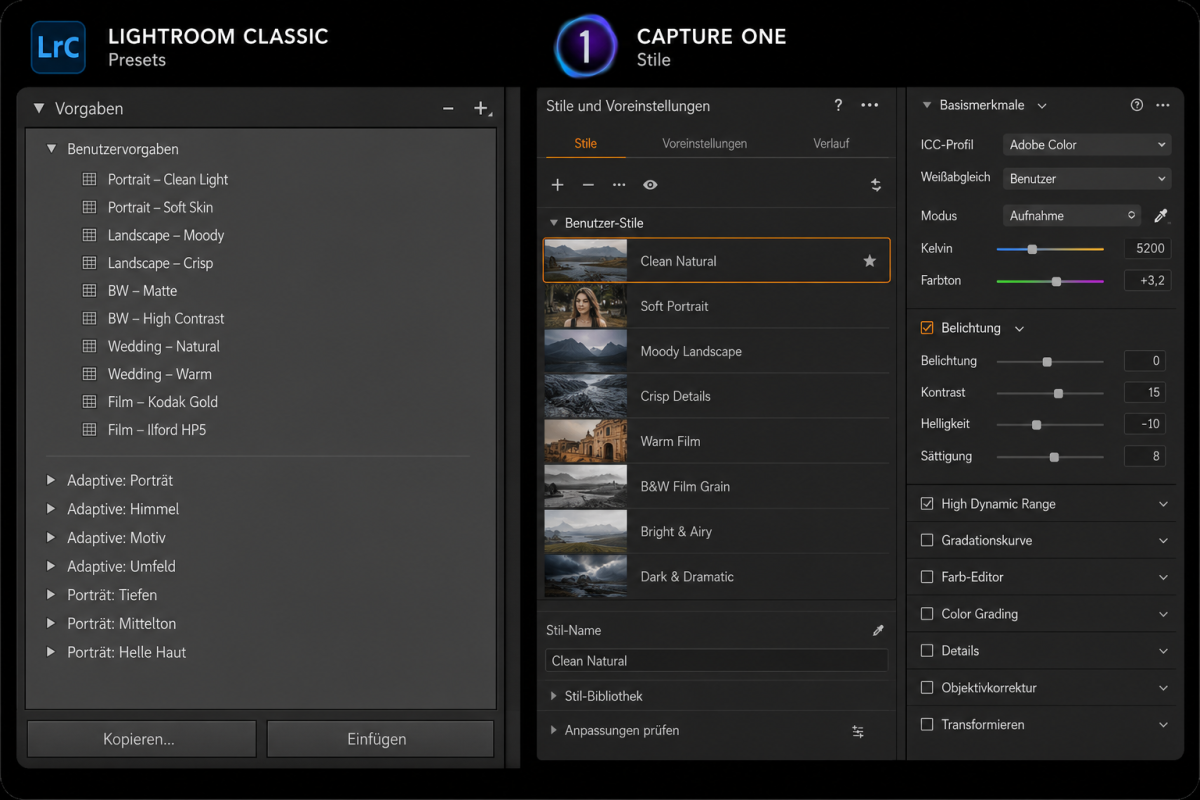
Task: Pick white balance with the eyedropper icon
Action: pyautogui.click(x=1161, y=215)
